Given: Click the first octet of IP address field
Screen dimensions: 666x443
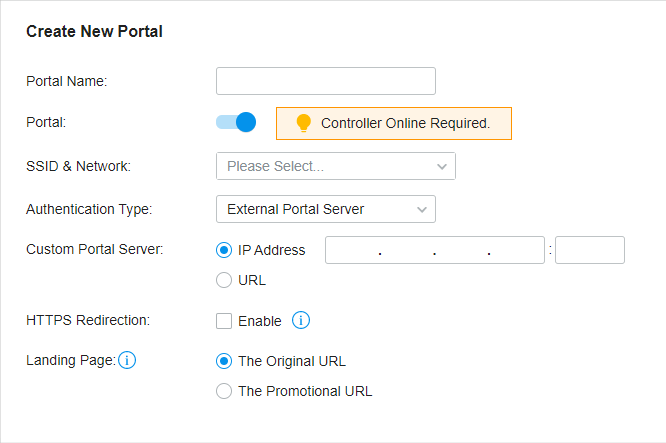Looking at the screenshot, I should [x=353, y=250].
